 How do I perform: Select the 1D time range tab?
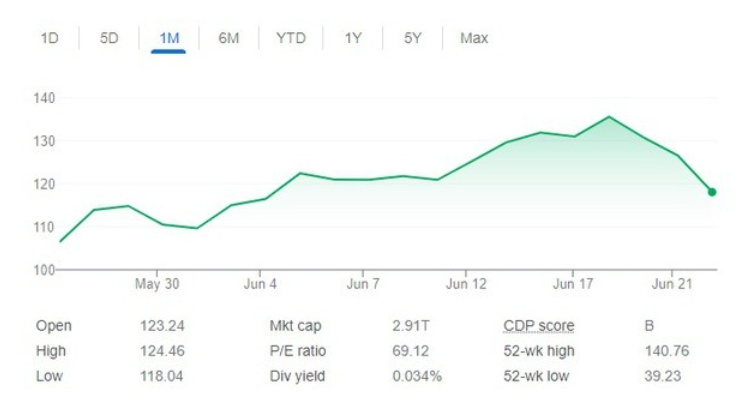(49, 39)
